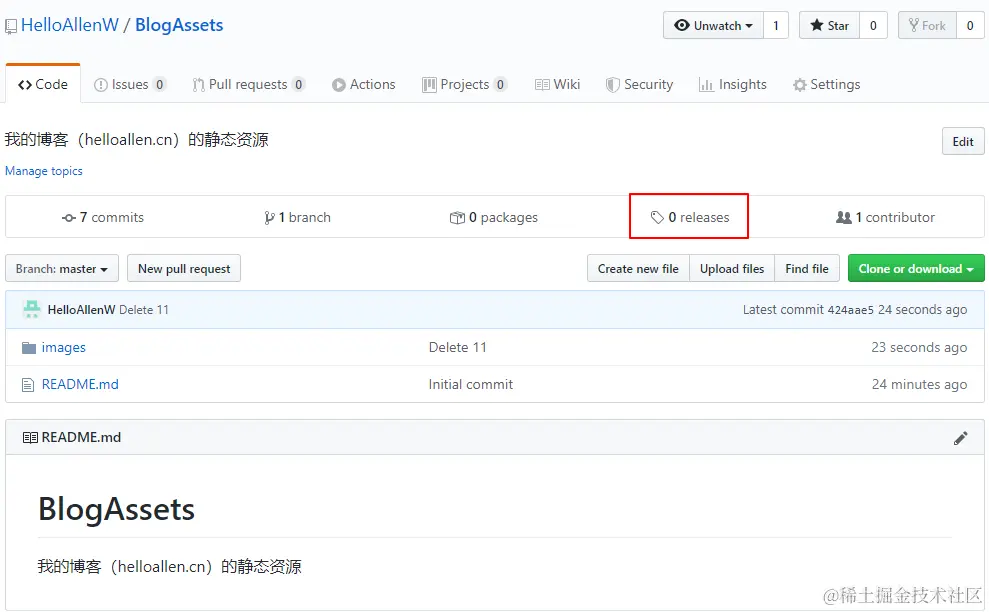
Task: Open the Initial commit message link
Action: (471, 384)
